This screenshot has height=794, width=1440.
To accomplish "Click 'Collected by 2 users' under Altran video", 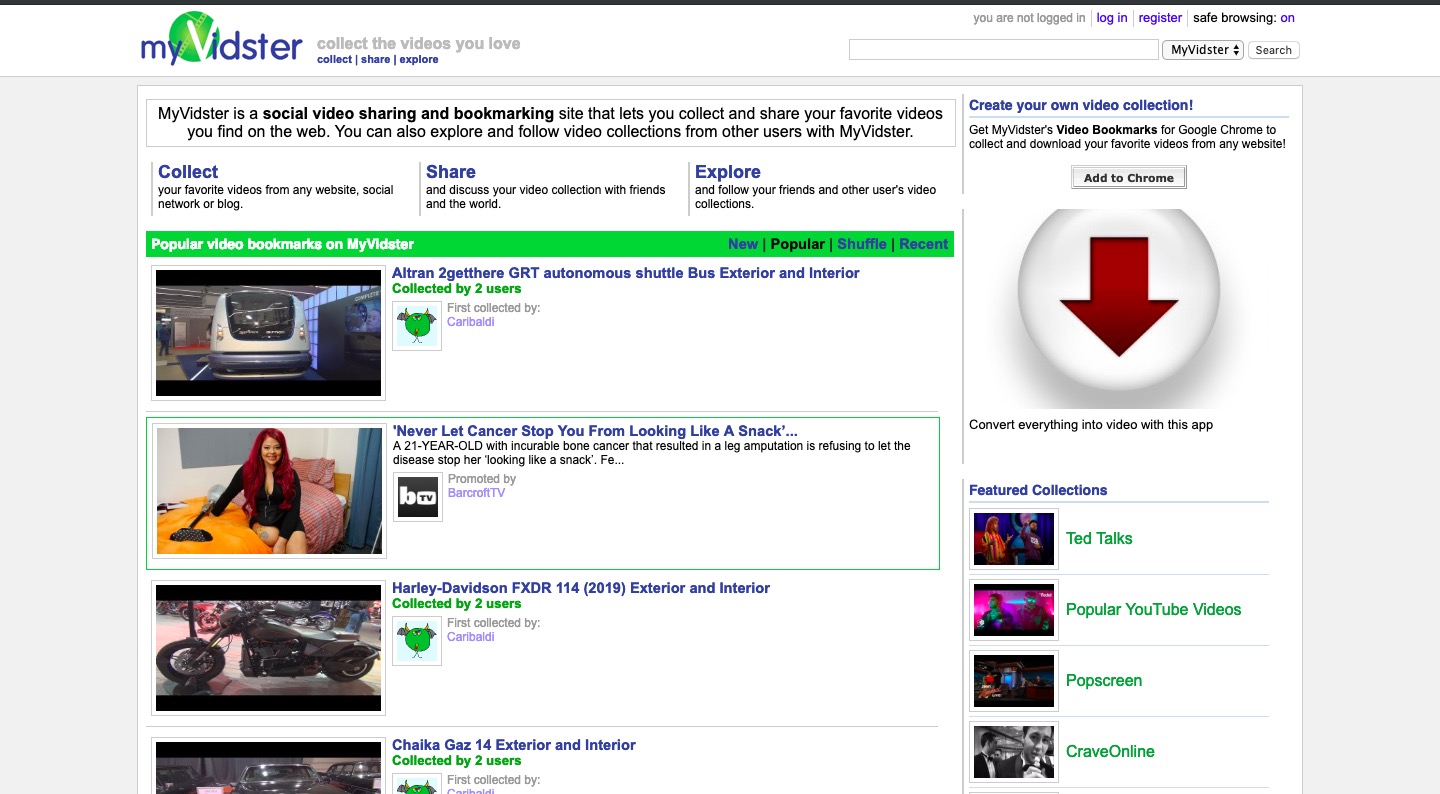I will tap(457, 289).
